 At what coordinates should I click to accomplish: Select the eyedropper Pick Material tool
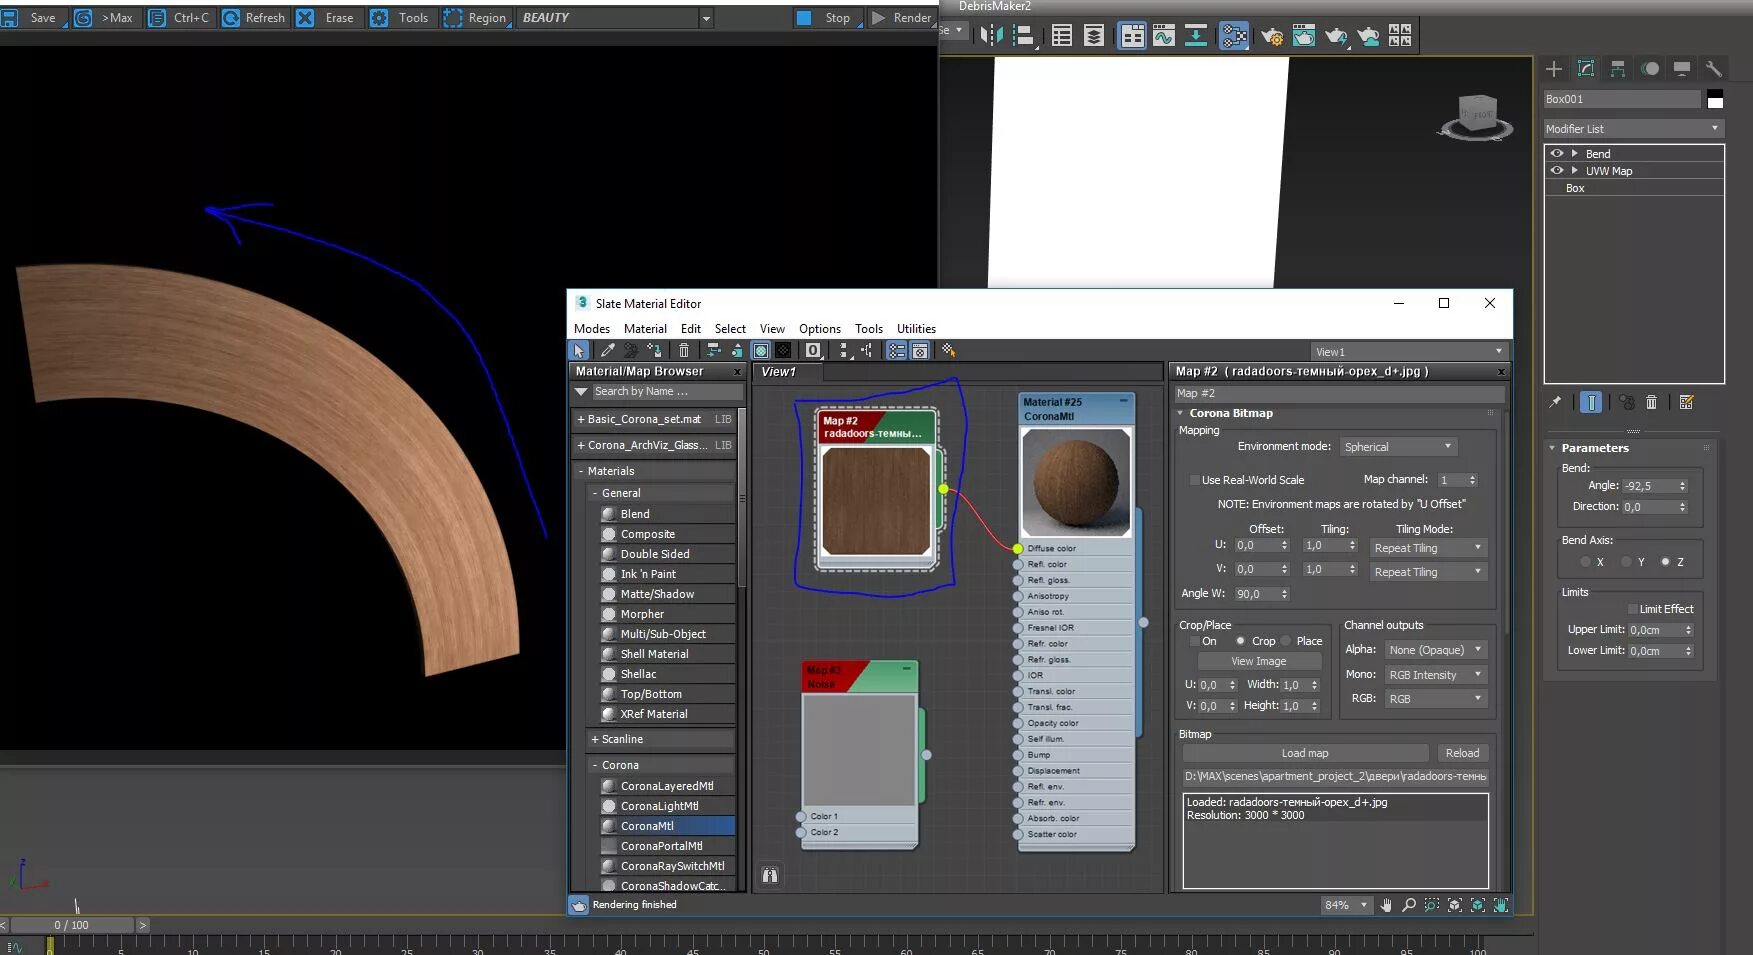(607, 350)
